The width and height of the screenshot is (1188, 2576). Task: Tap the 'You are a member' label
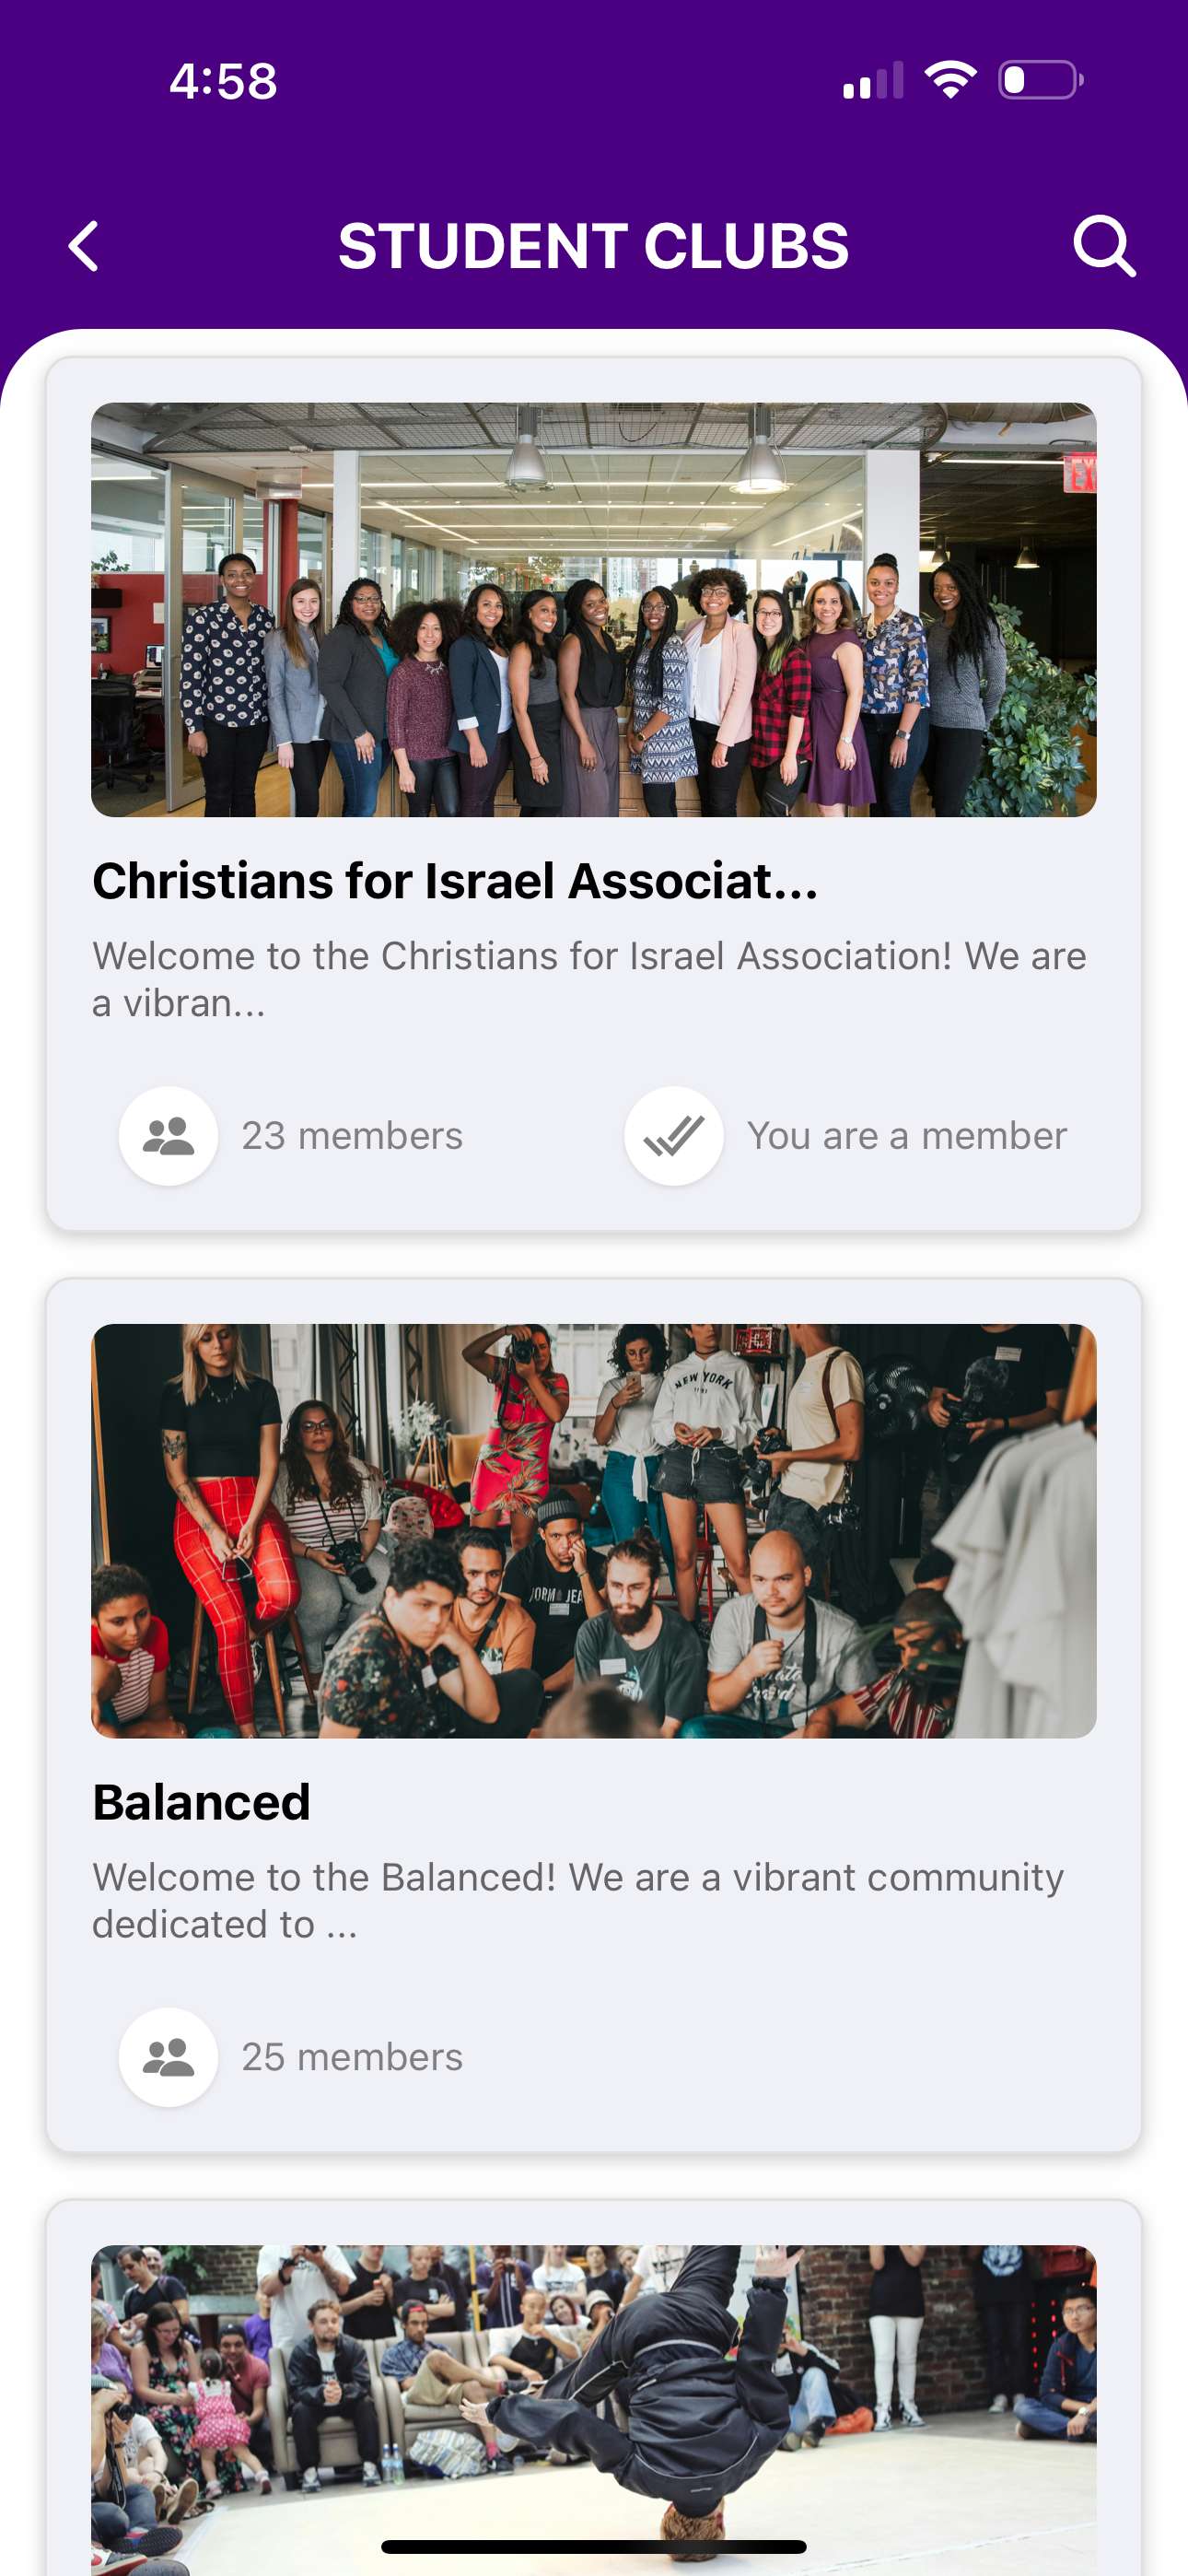click(x=906, y=1136)
